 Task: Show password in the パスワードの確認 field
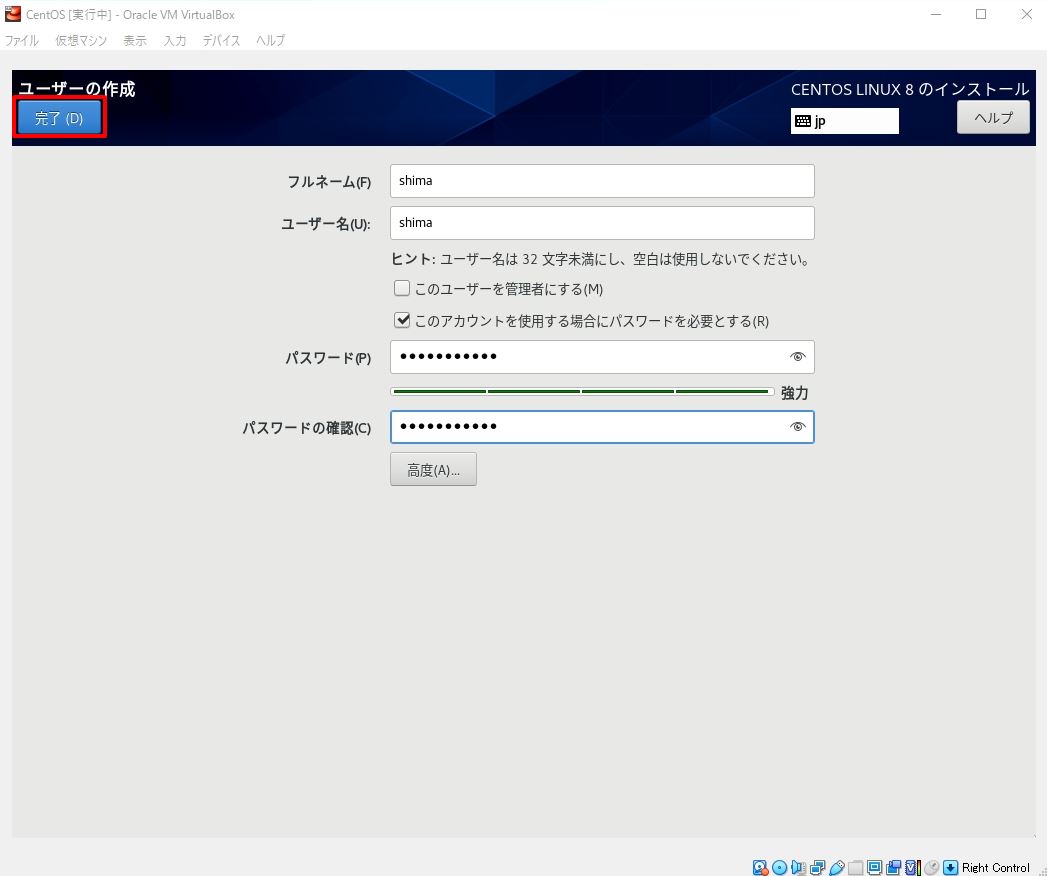797,427
